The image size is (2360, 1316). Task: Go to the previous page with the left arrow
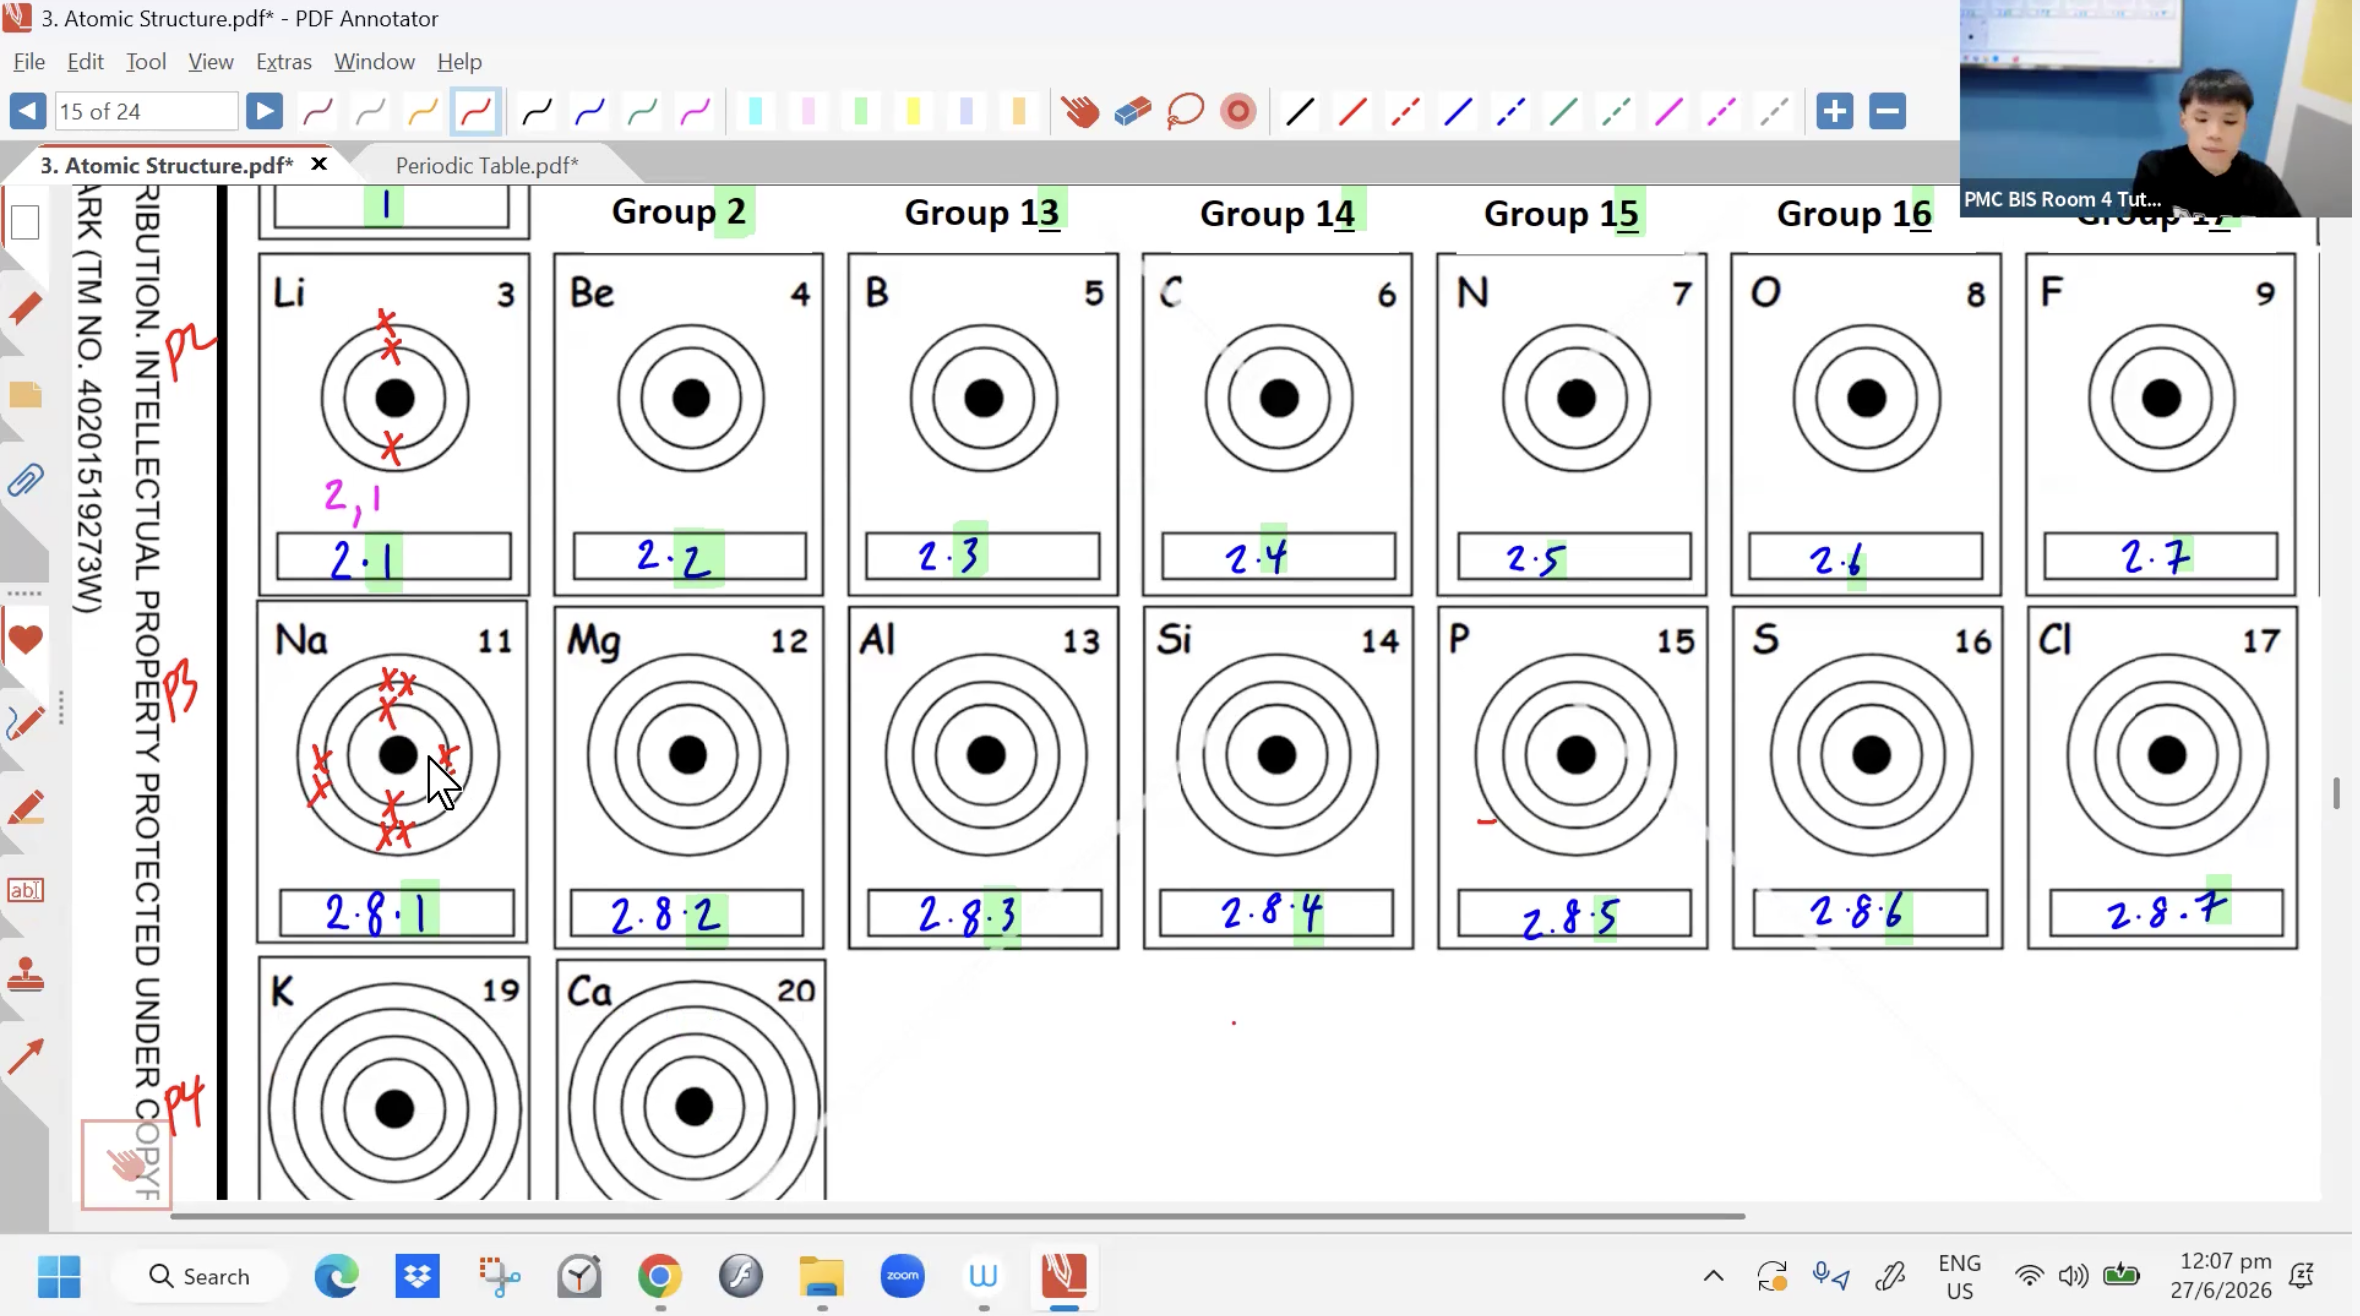[28, 111]
